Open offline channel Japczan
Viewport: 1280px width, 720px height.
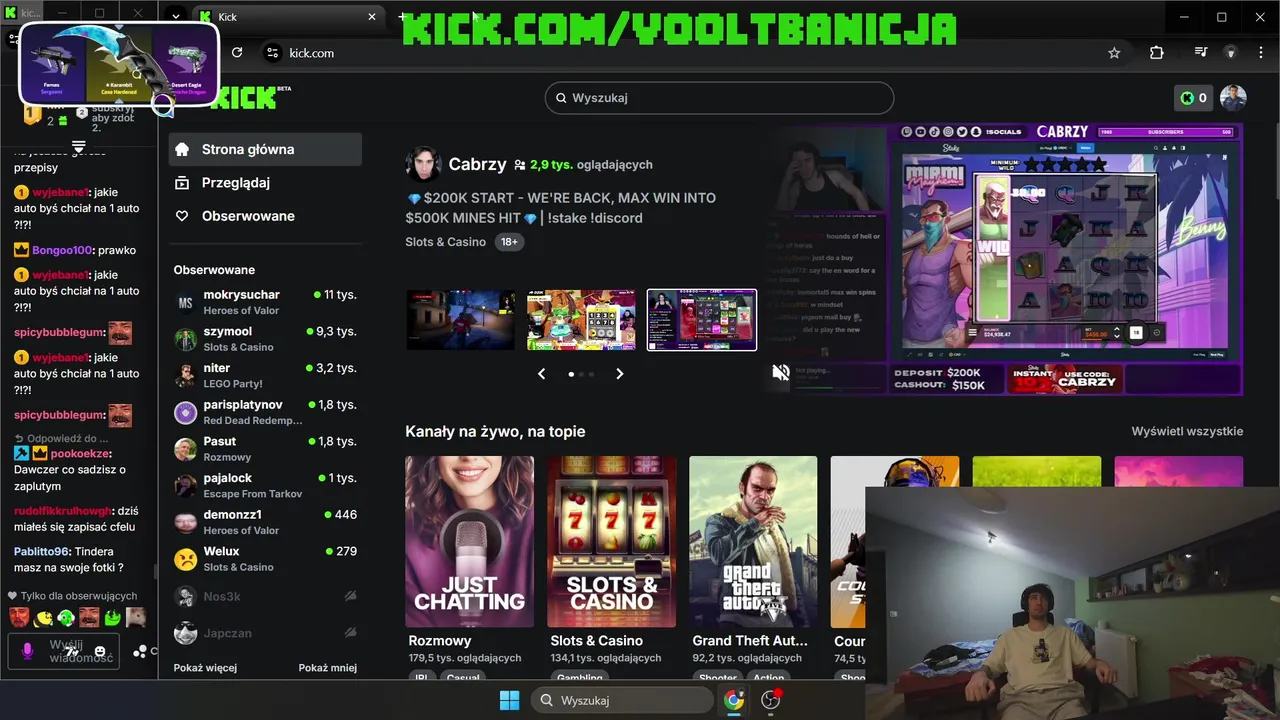[x=265, y=633]
